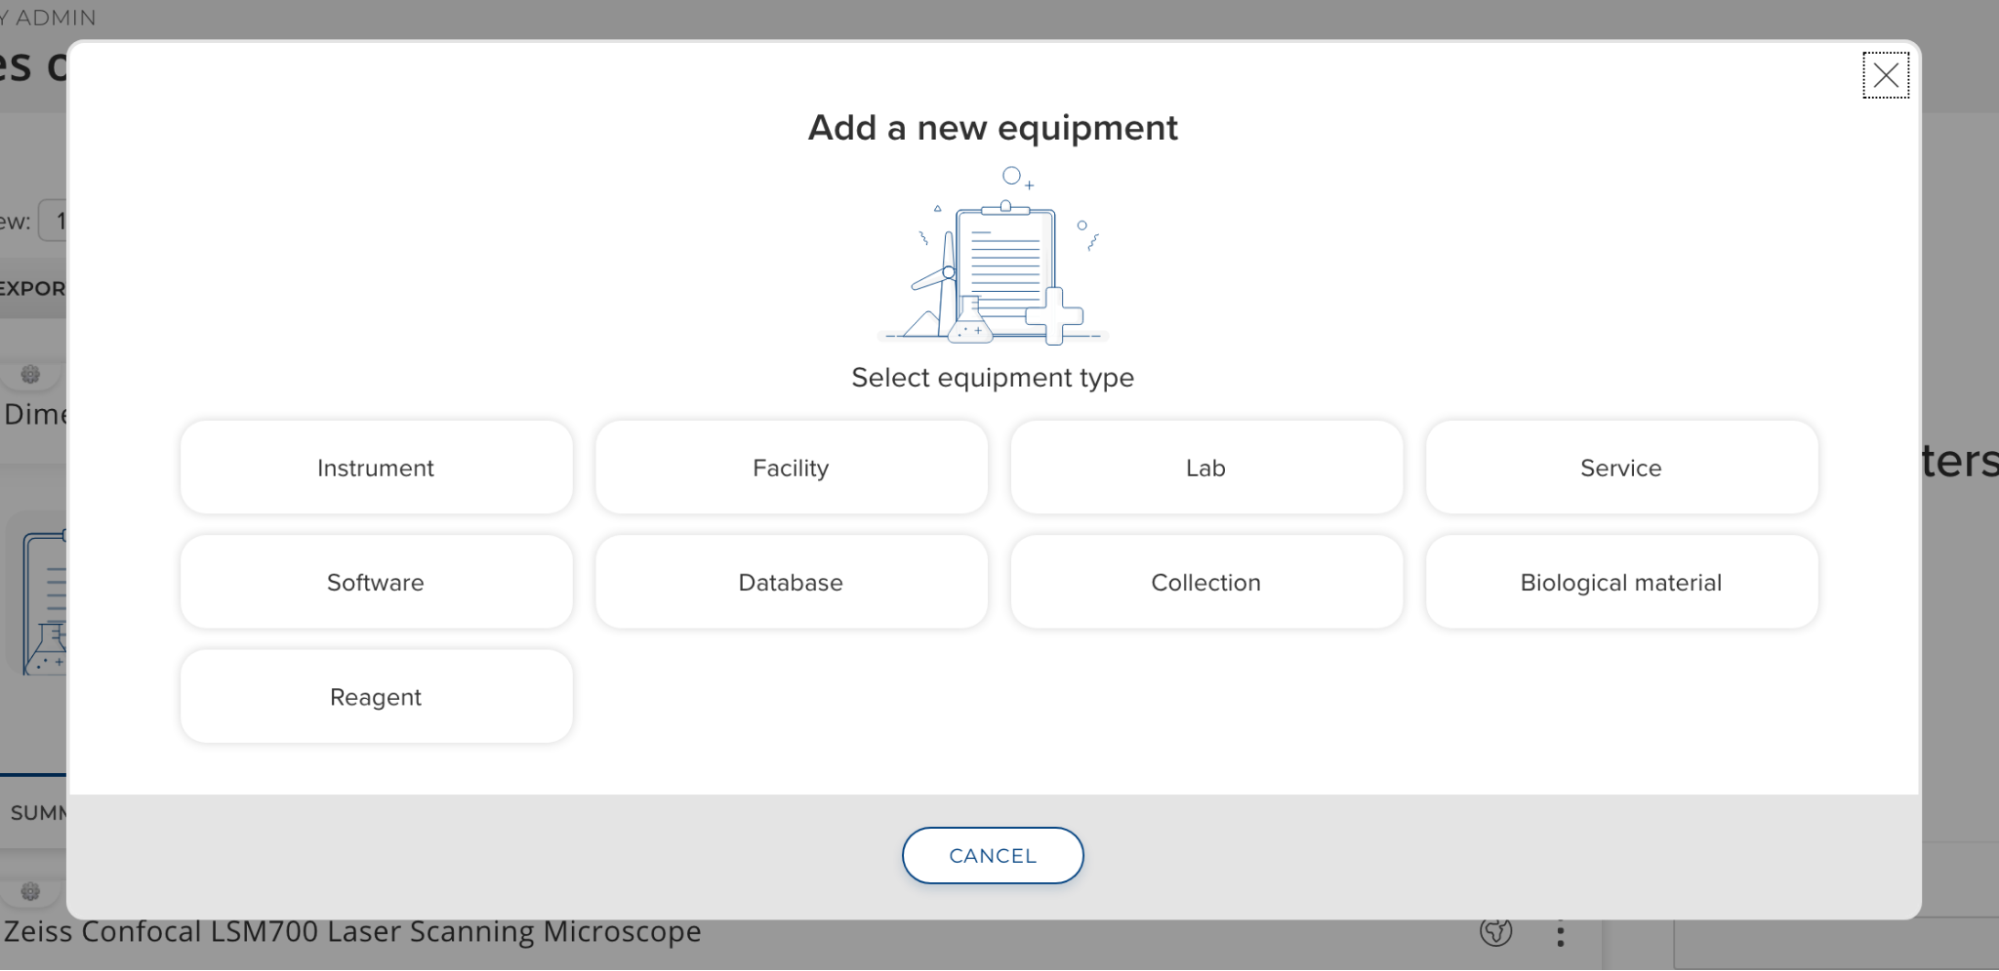Viewport: 1999px width, 971px height.
Task: Select Database as equipment type
Action: coord(791,582)
